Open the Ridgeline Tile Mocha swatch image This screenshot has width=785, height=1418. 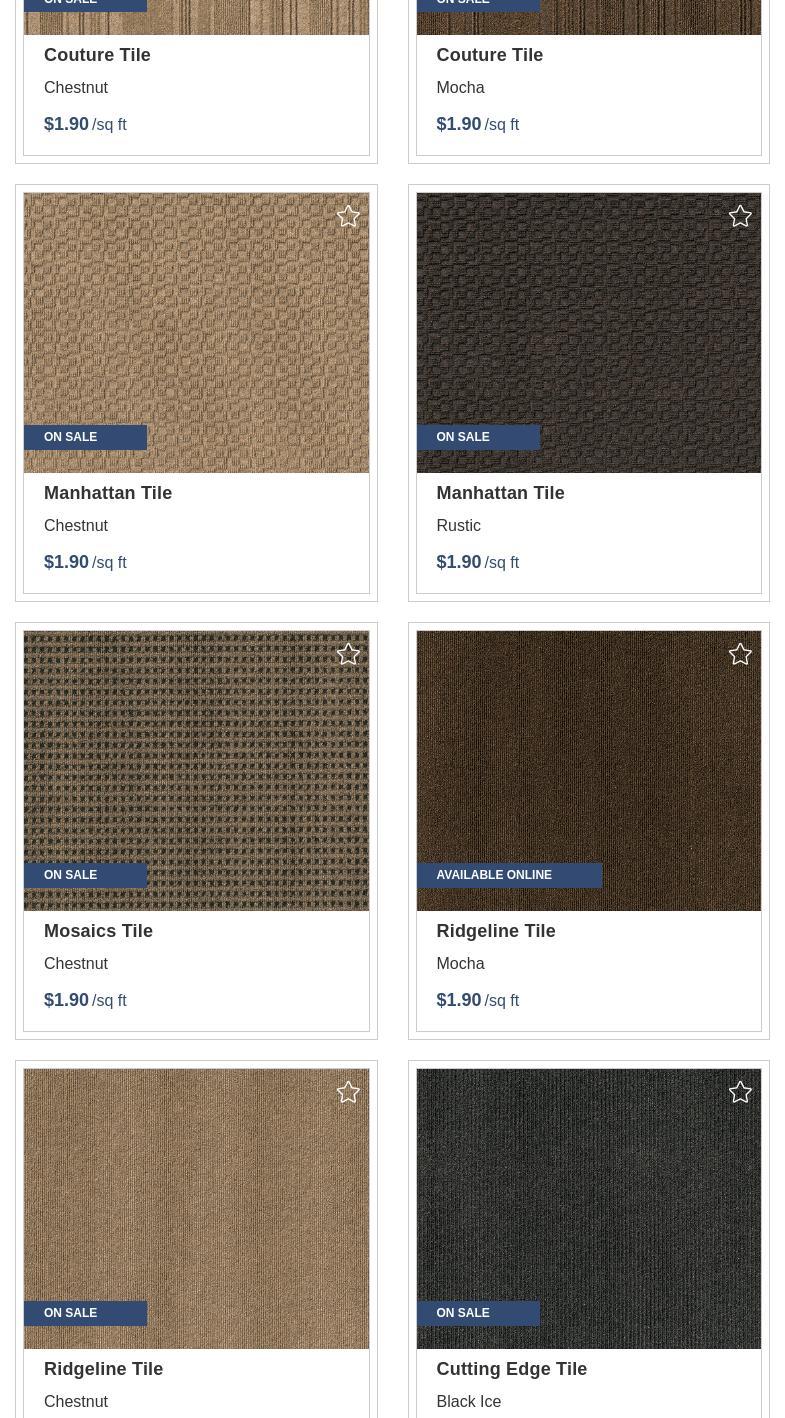[588, 771]
